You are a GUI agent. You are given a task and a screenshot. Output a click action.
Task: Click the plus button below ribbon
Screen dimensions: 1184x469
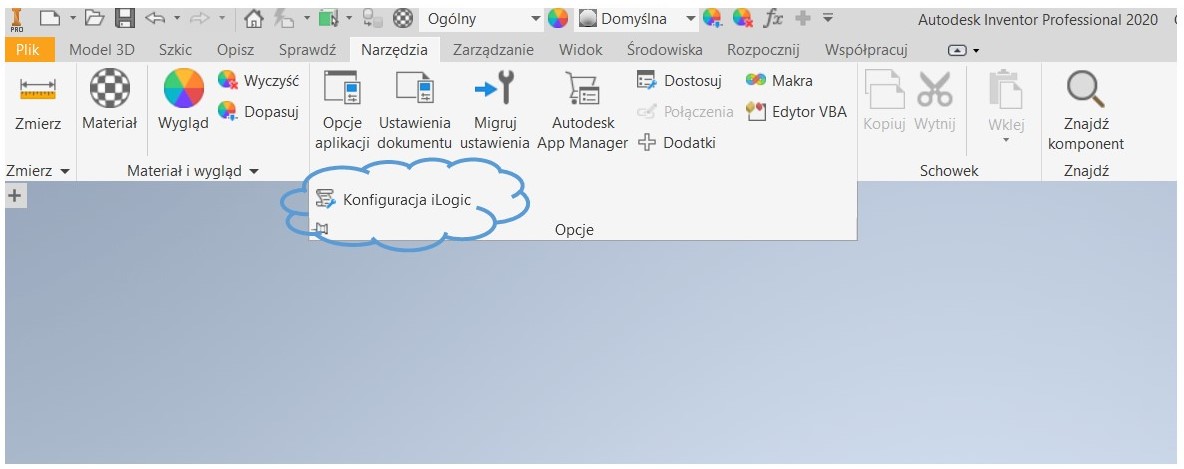(14, 196)
